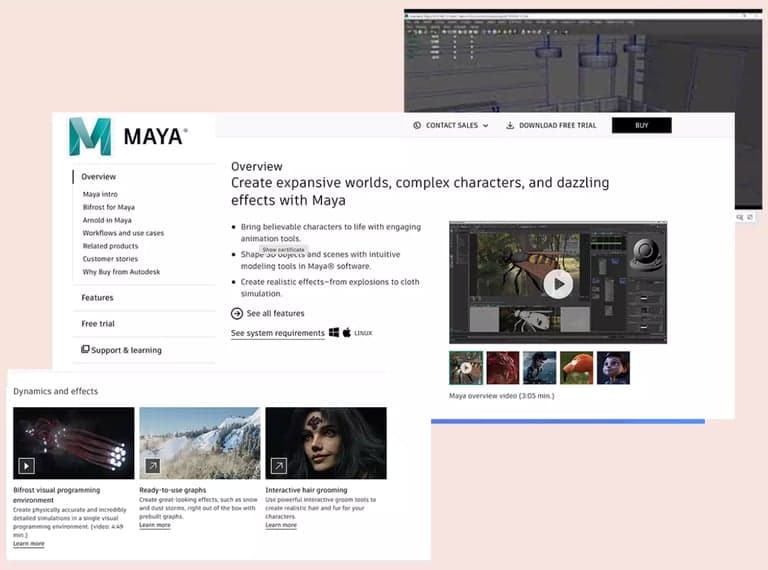This screenshot has height=570, width=768.
Task: Open the woman's portrait hair grooming image
Action: click(x=326, y=443)
